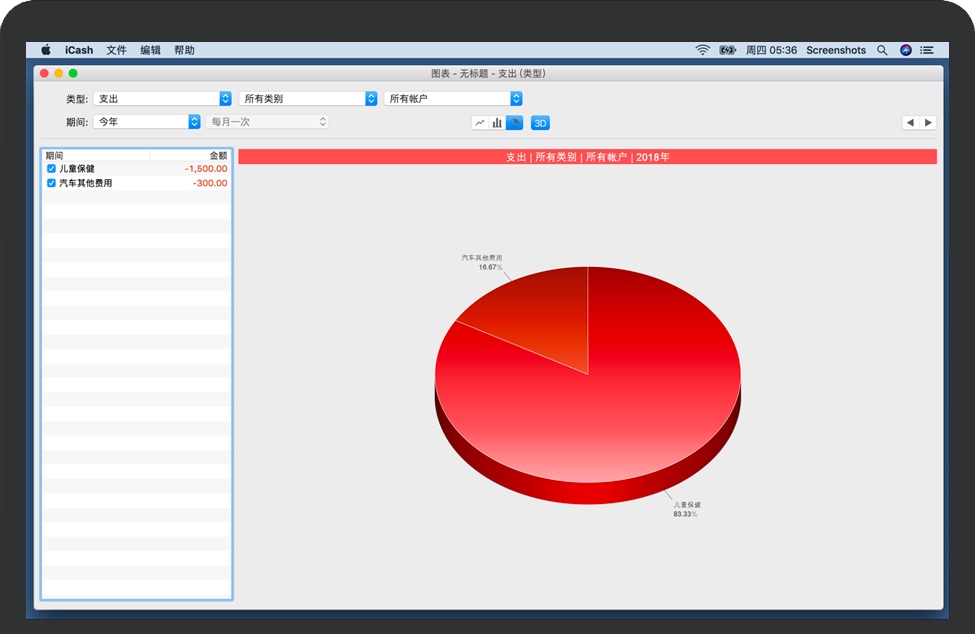Uncheck the 儿童保健 category checkbox
The width and height of the screenshot is (975, 634).
[52, 169]
